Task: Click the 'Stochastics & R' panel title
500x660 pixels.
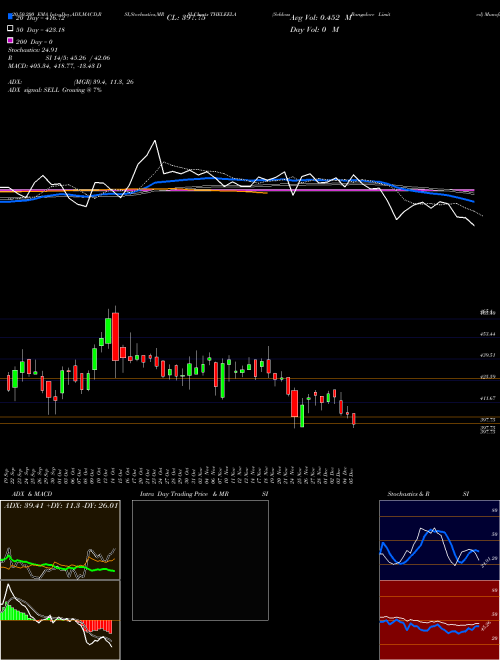Action: click(x=408, y=494)
